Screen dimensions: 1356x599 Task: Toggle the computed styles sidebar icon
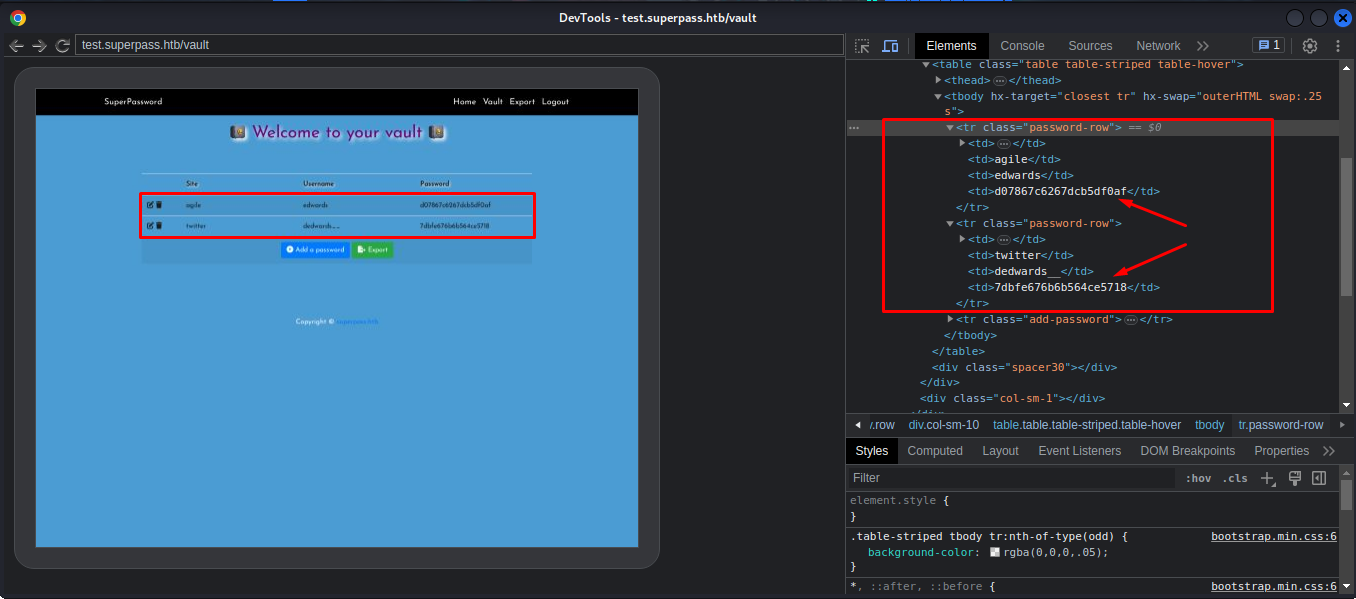click(x=1319, y=478)
